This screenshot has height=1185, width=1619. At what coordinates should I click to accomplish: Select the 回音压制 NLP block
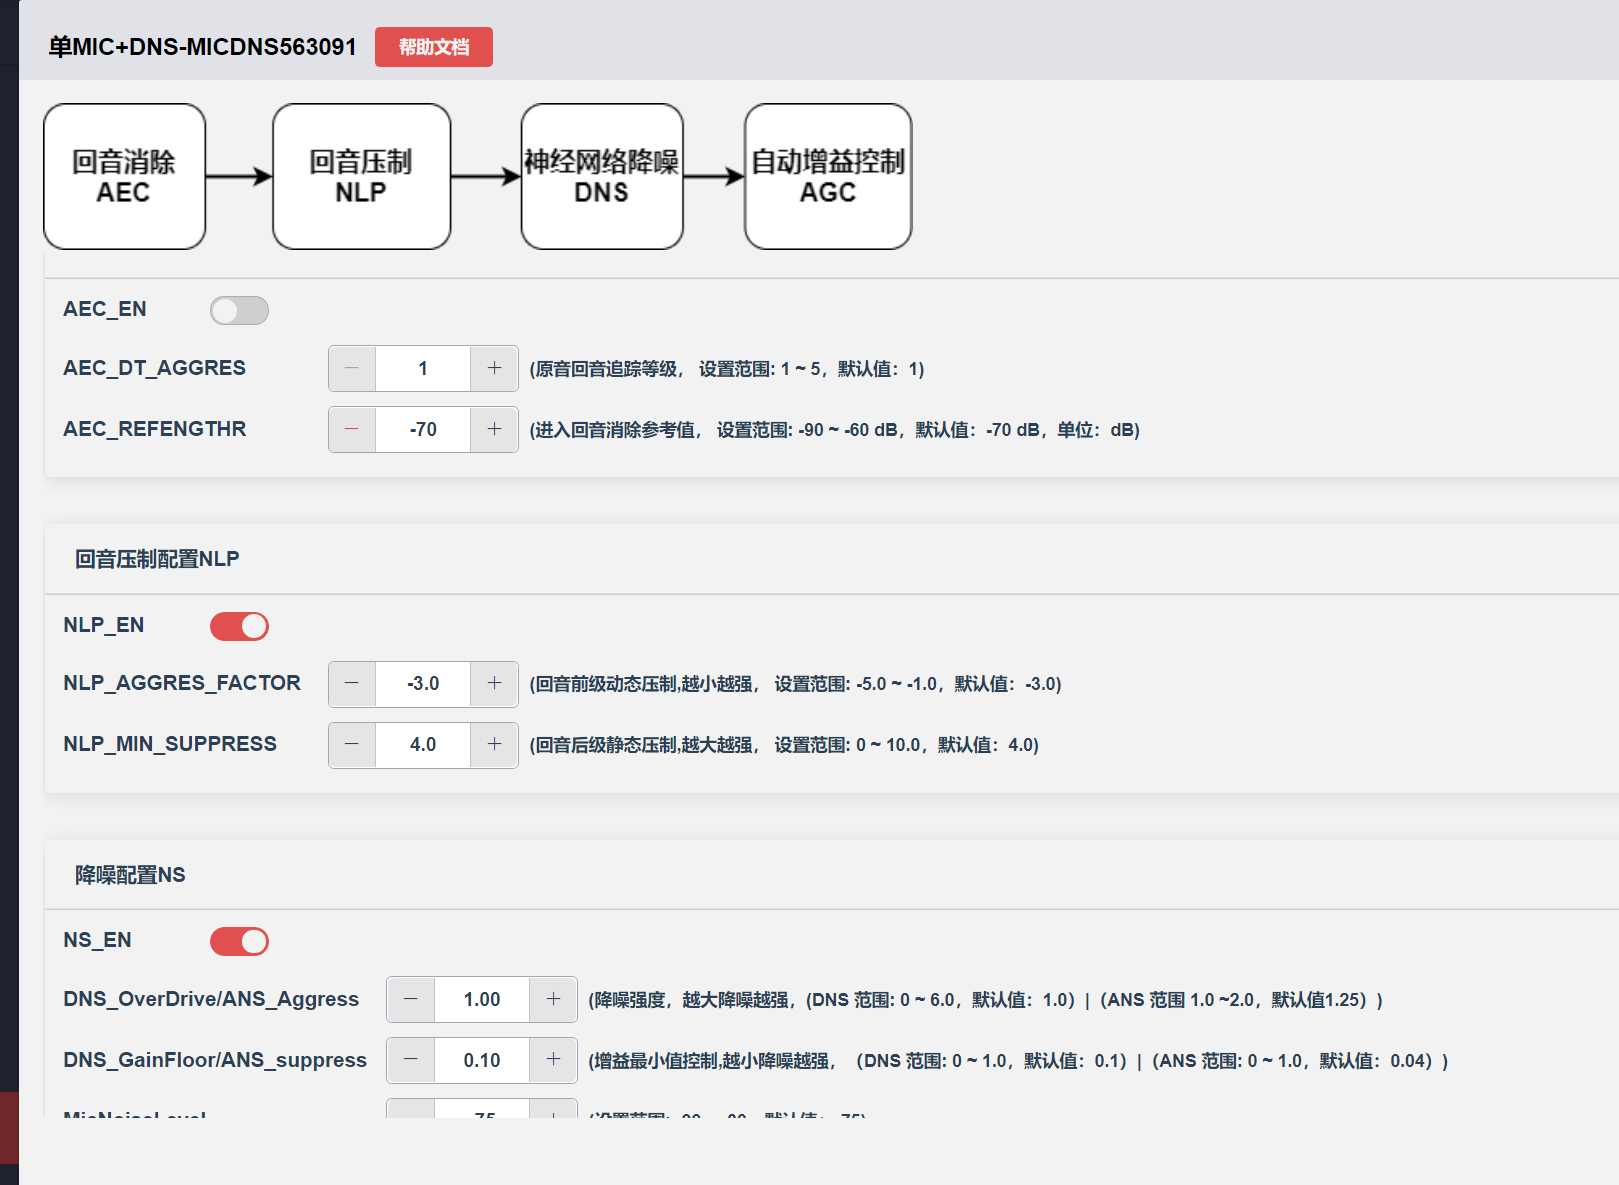(361, 177)
